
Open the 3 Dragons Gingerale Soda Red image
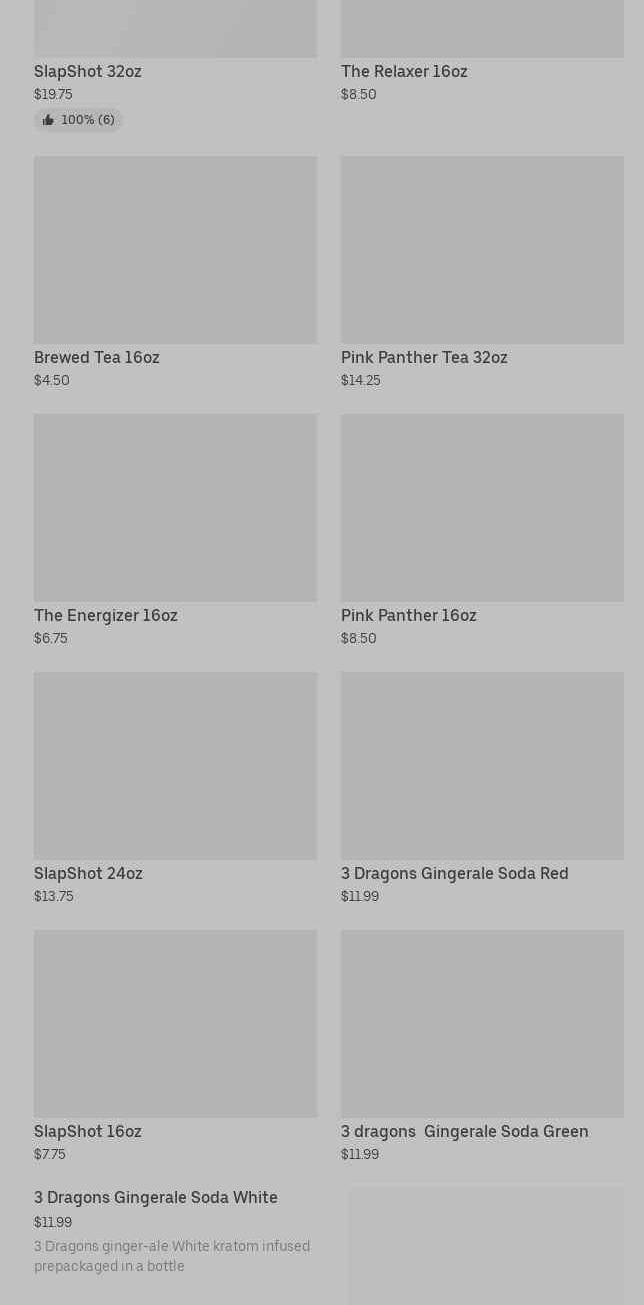pos(482,766)
